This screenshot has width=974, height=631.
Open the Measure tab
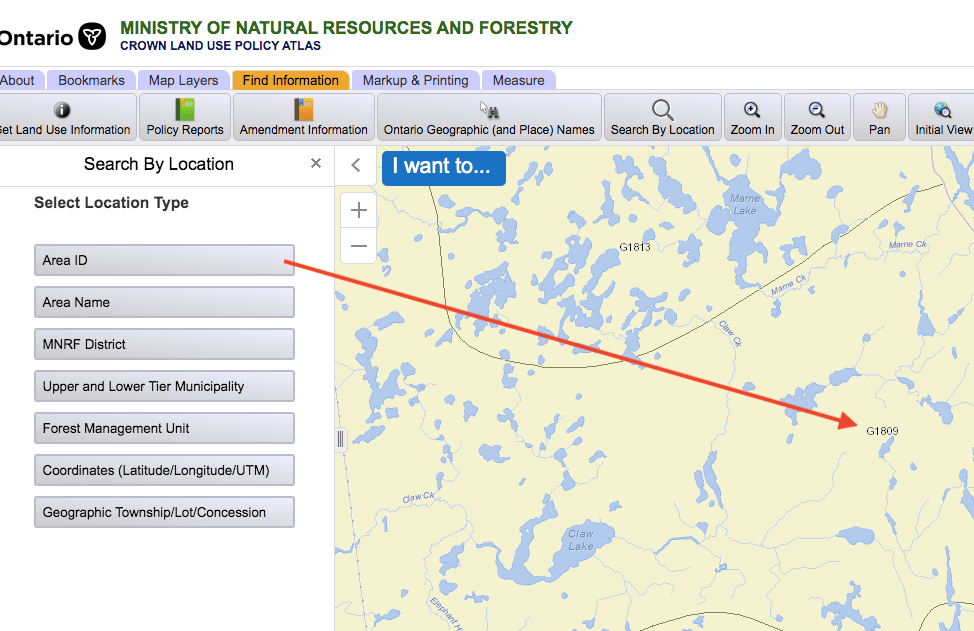[x=518, y=80]
